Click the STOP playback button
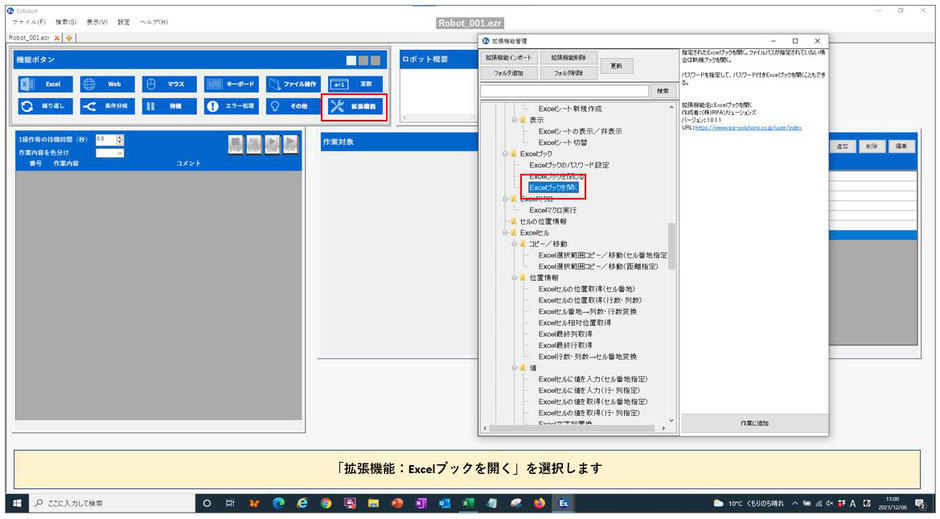940x519 pixels. [x=235, y=144]
